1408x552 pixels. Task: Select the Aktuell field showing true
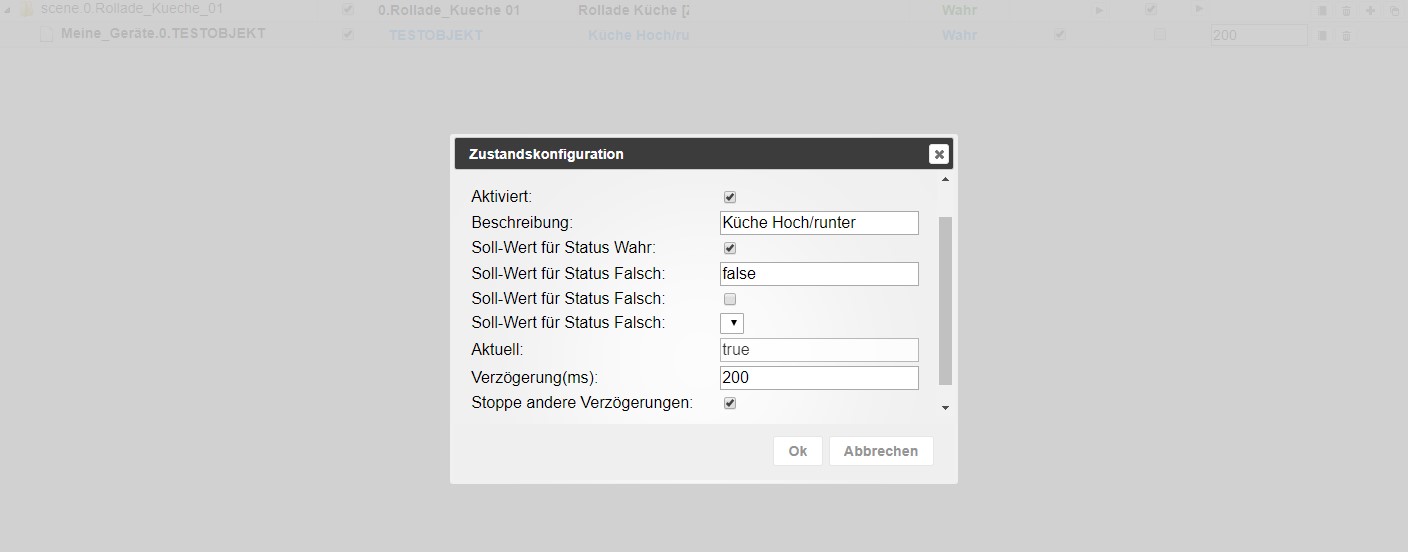[819, 350]
